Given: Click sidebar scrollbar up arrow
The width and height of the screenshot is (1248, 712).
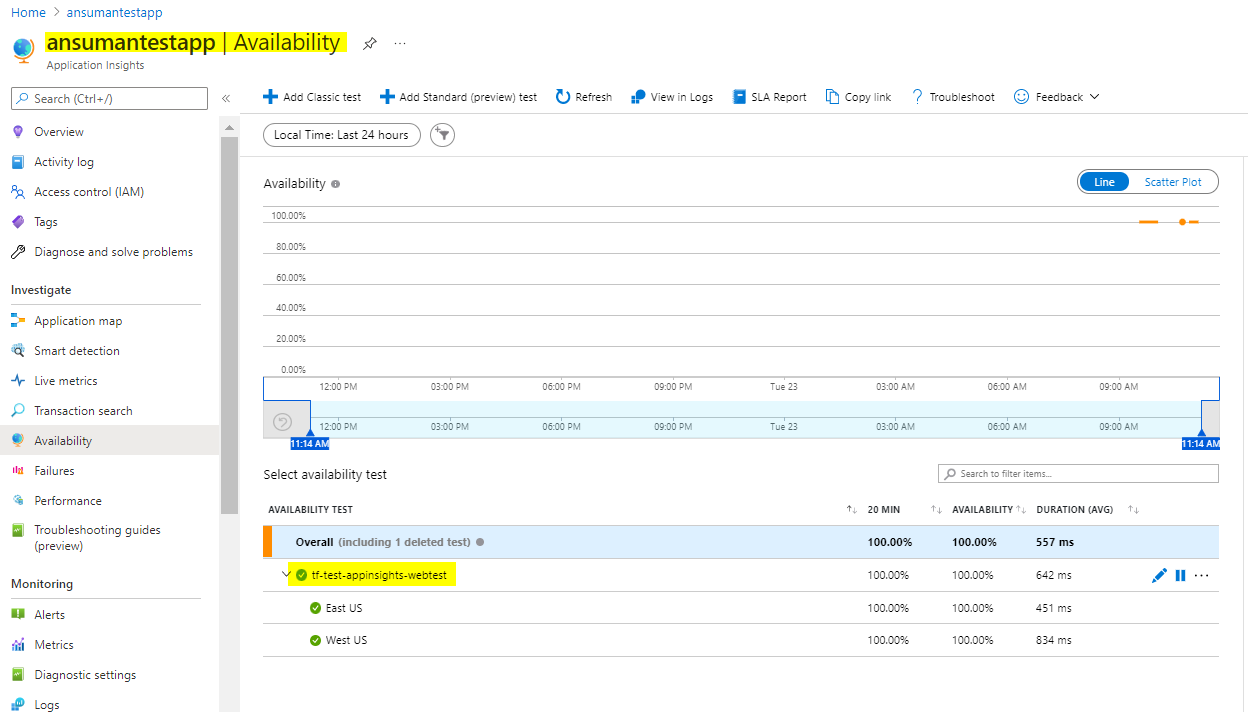Looking at the screenshot, I should point(229,128).
